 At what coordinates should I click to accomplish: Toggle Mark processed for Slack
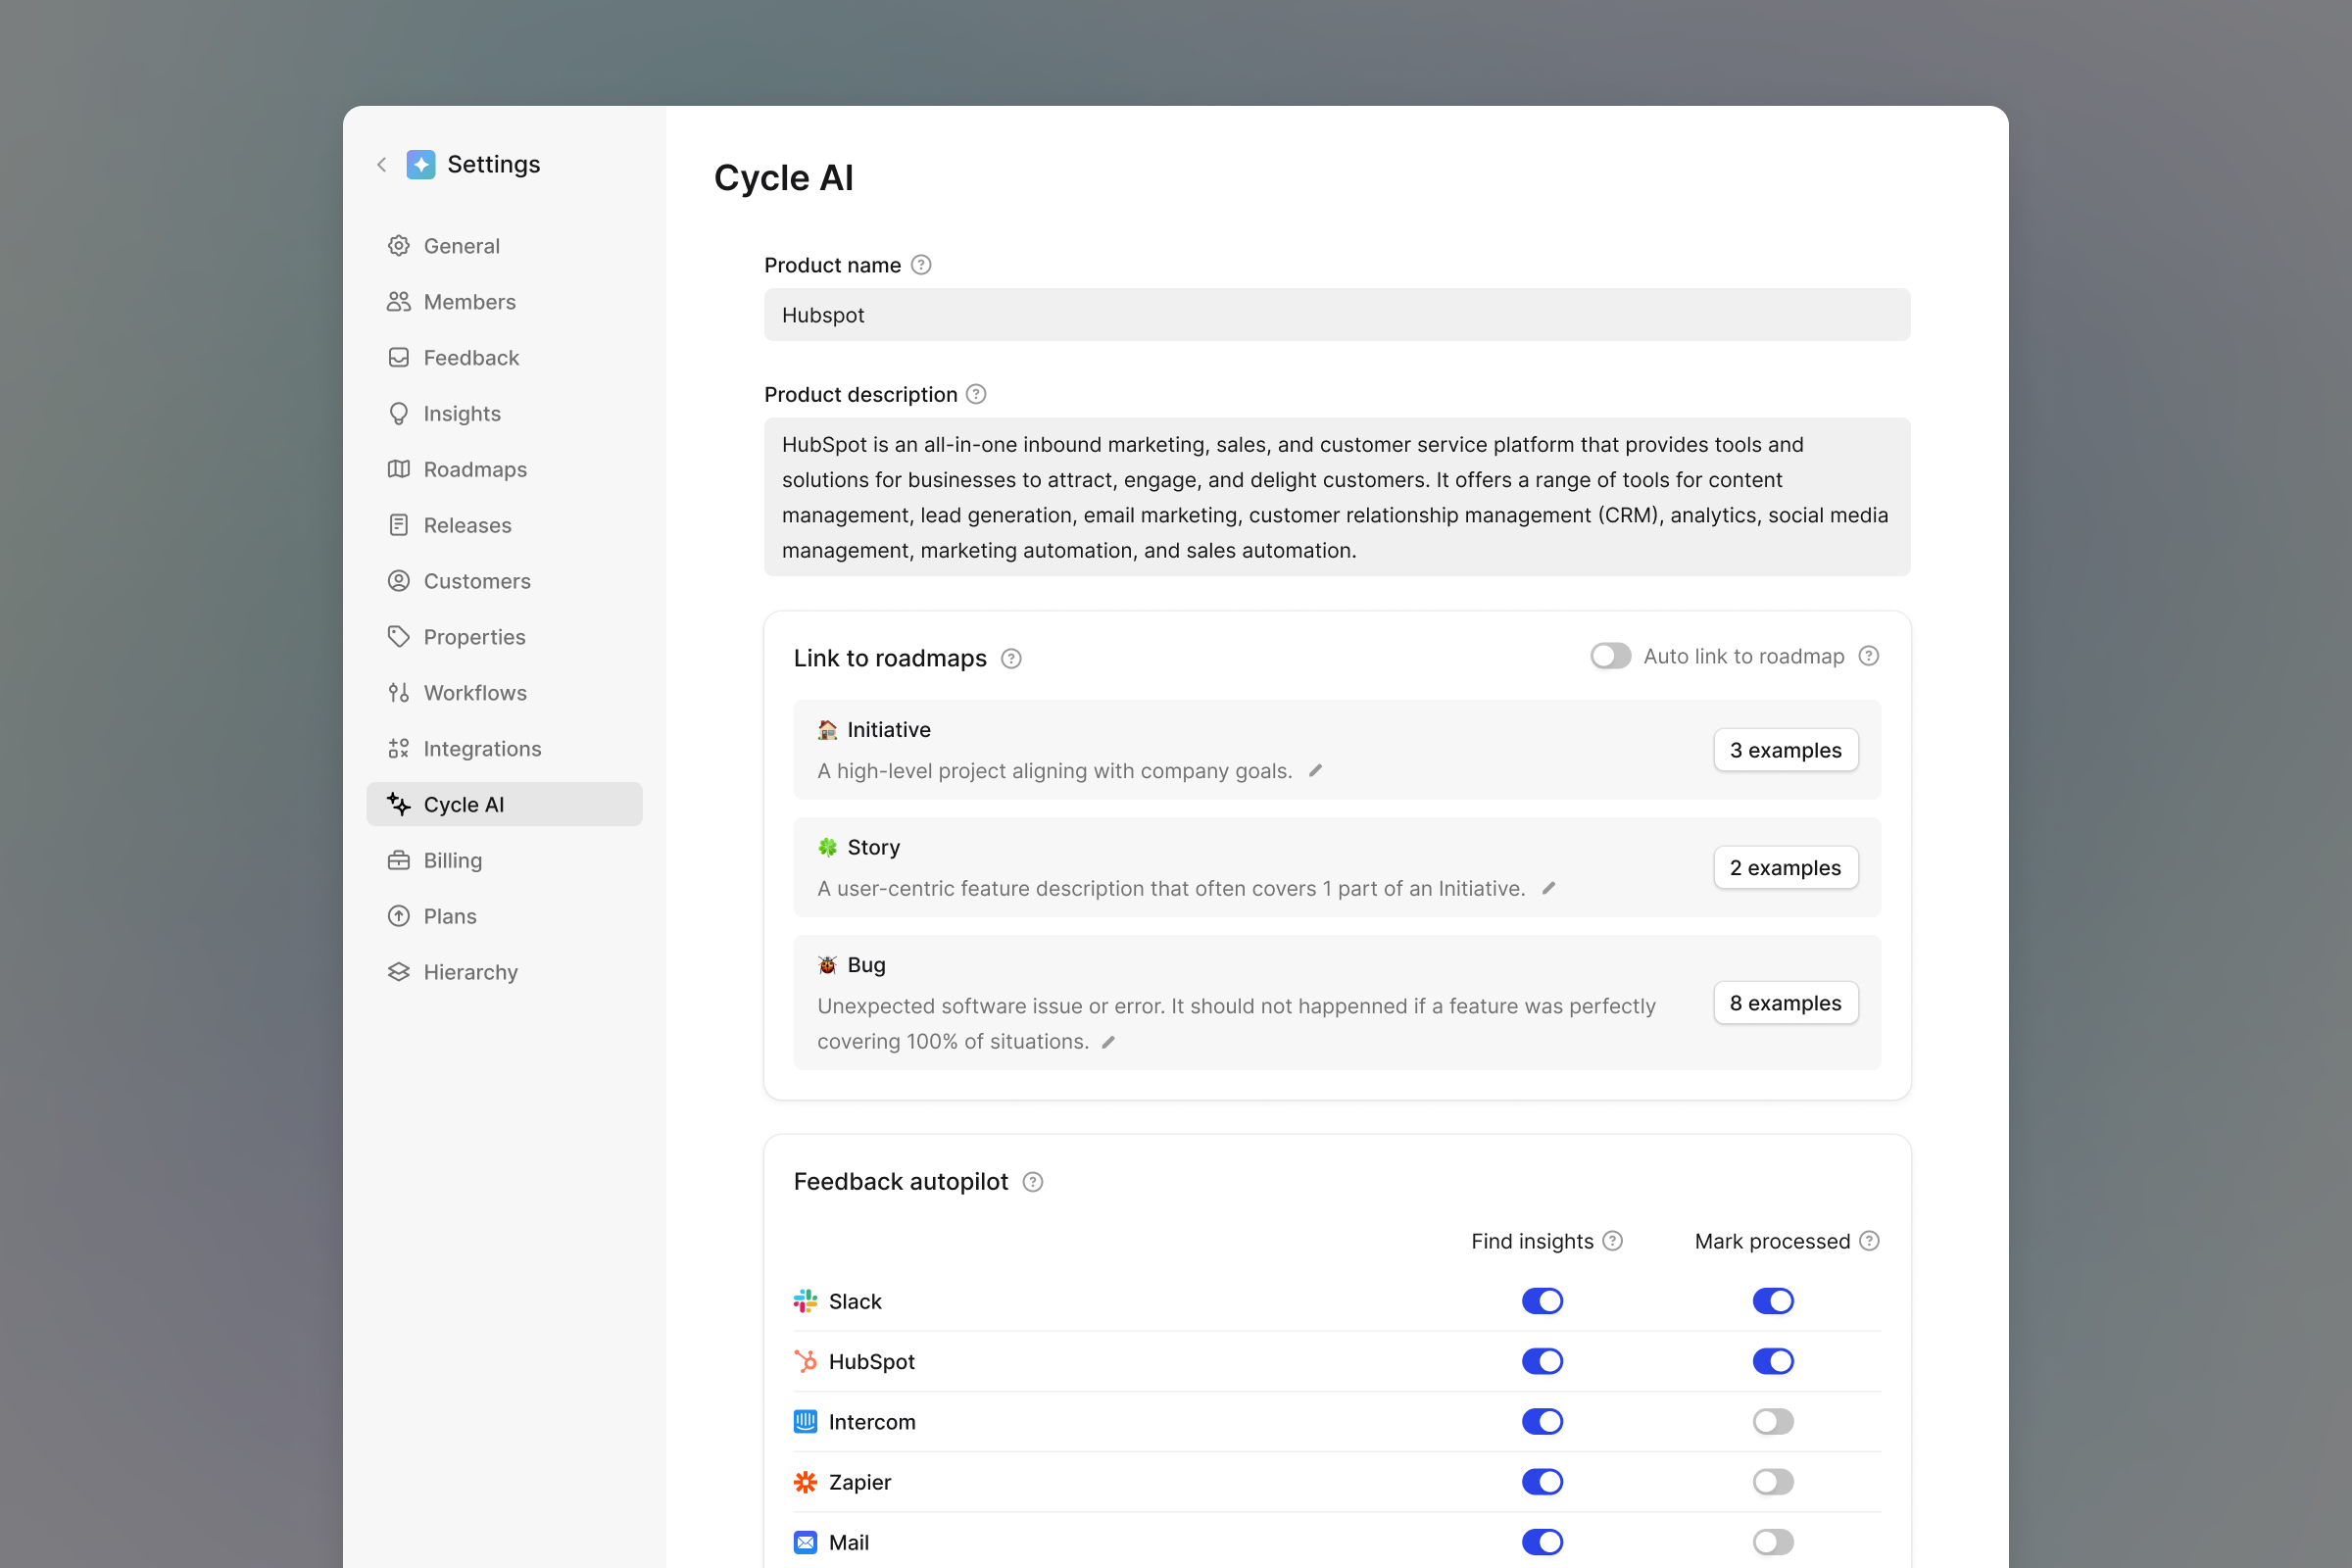(1773, 1301)
